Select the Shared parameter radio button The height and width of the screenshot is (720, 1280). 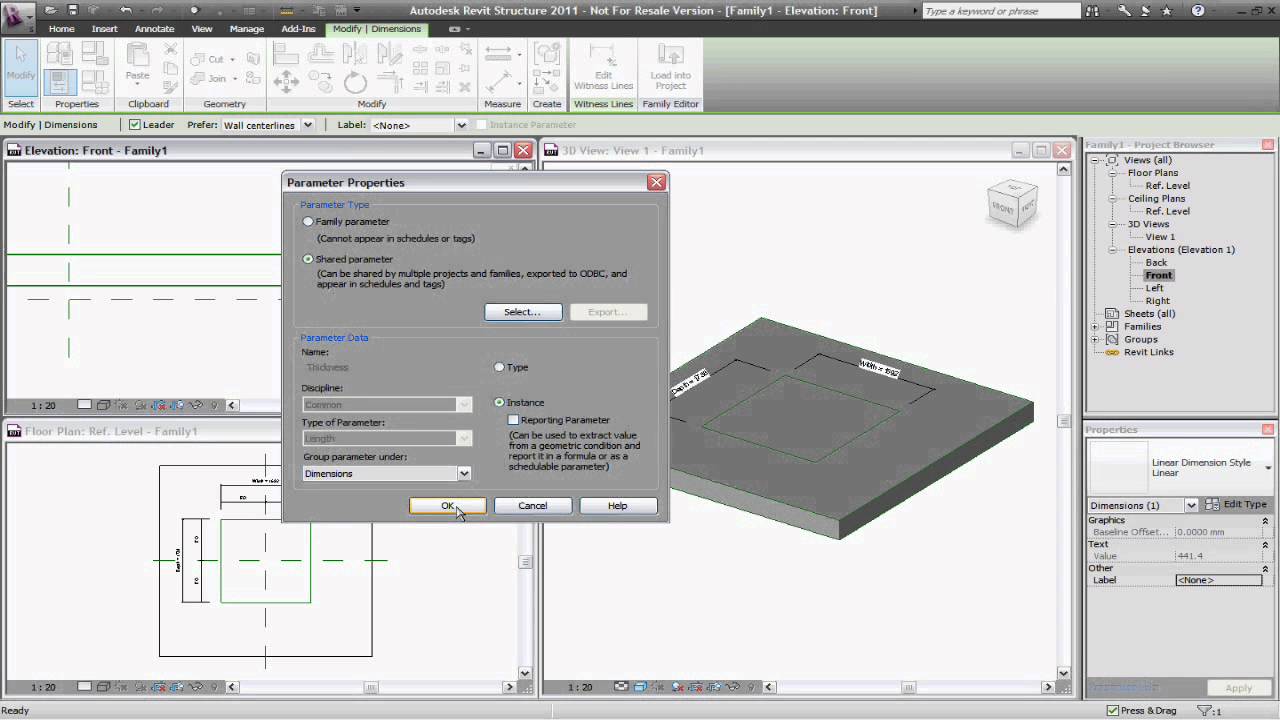[308, 259]
